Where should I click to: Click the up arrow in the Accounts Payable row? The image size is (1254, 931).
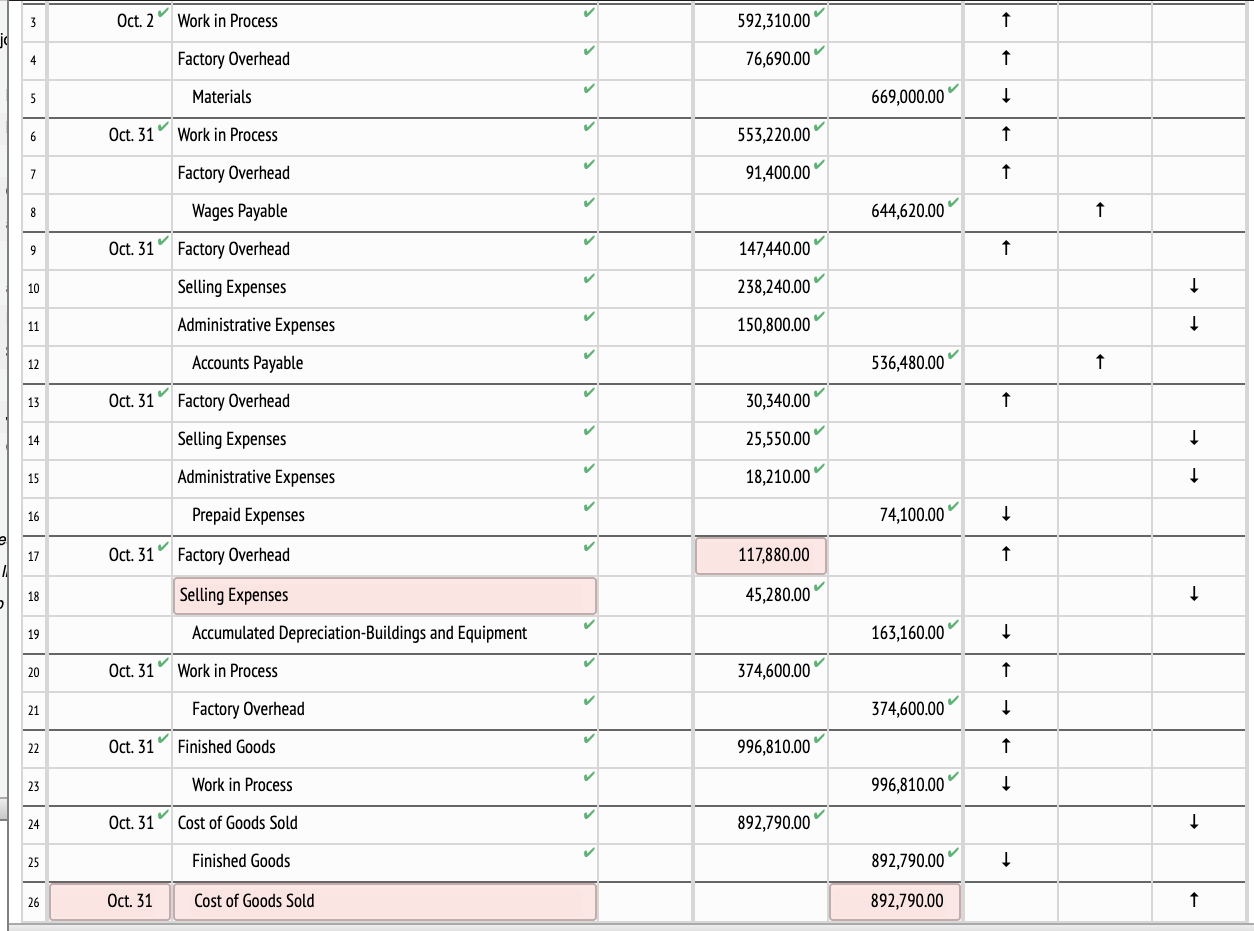click(1101, 363)
